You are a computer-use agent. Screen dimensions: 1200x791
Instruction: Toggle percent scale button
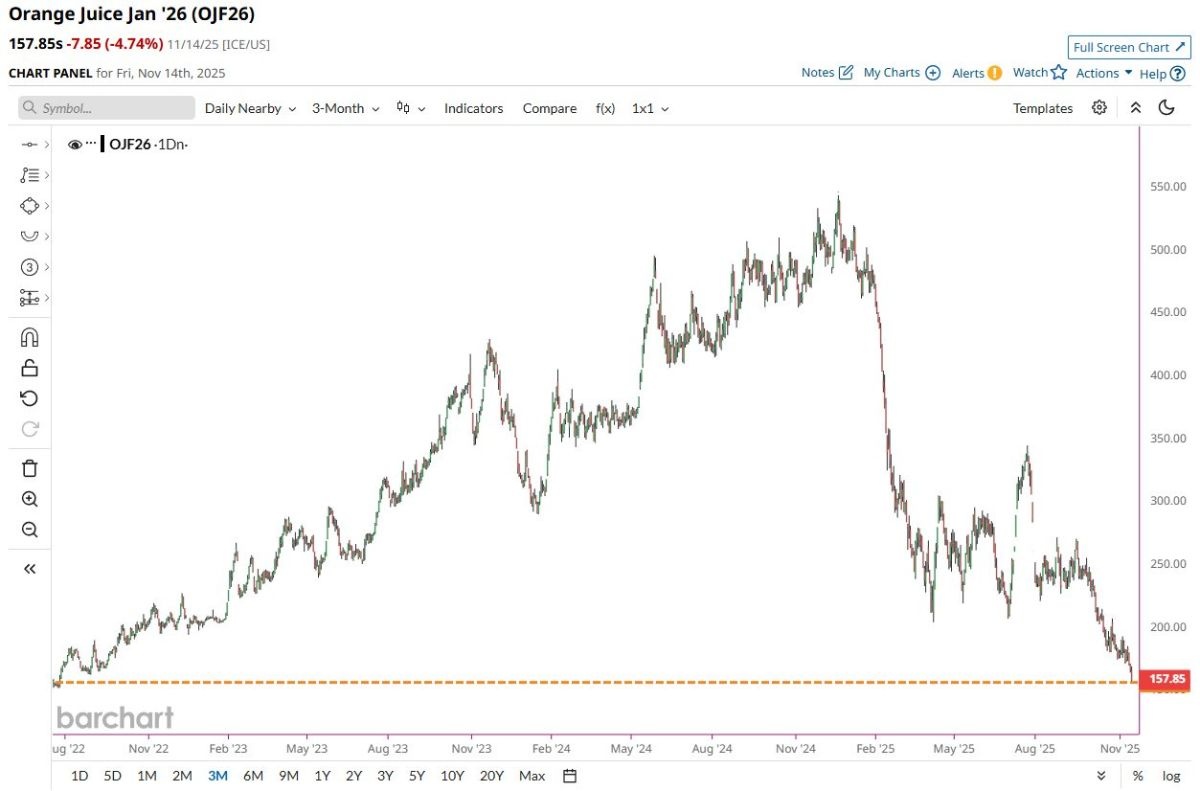pyautogui.click(x=1138, y=776)
